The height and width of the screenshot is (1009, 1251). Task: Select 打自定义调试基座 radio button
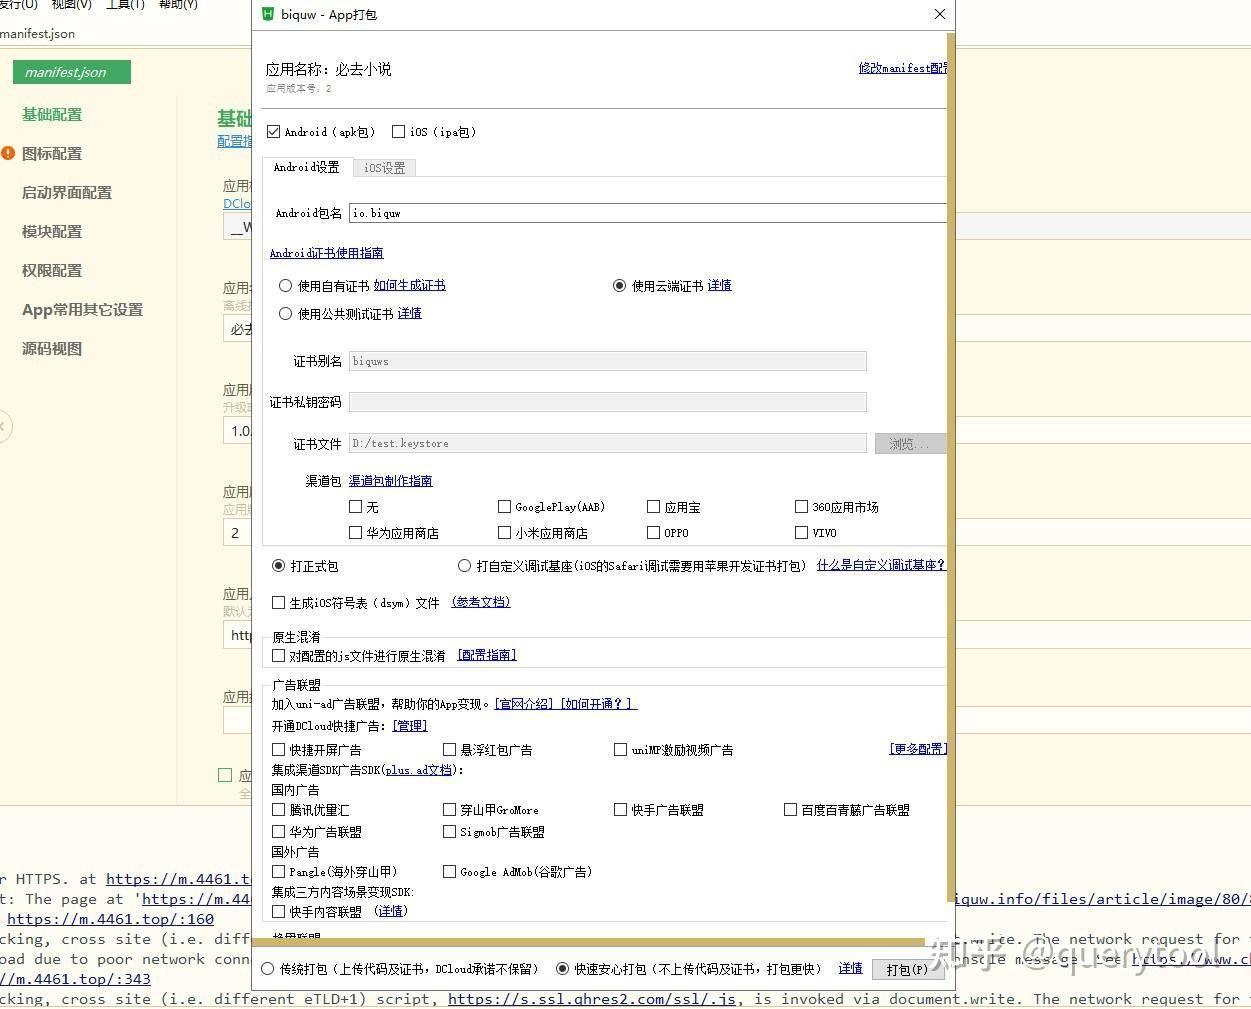coord(465,566)
